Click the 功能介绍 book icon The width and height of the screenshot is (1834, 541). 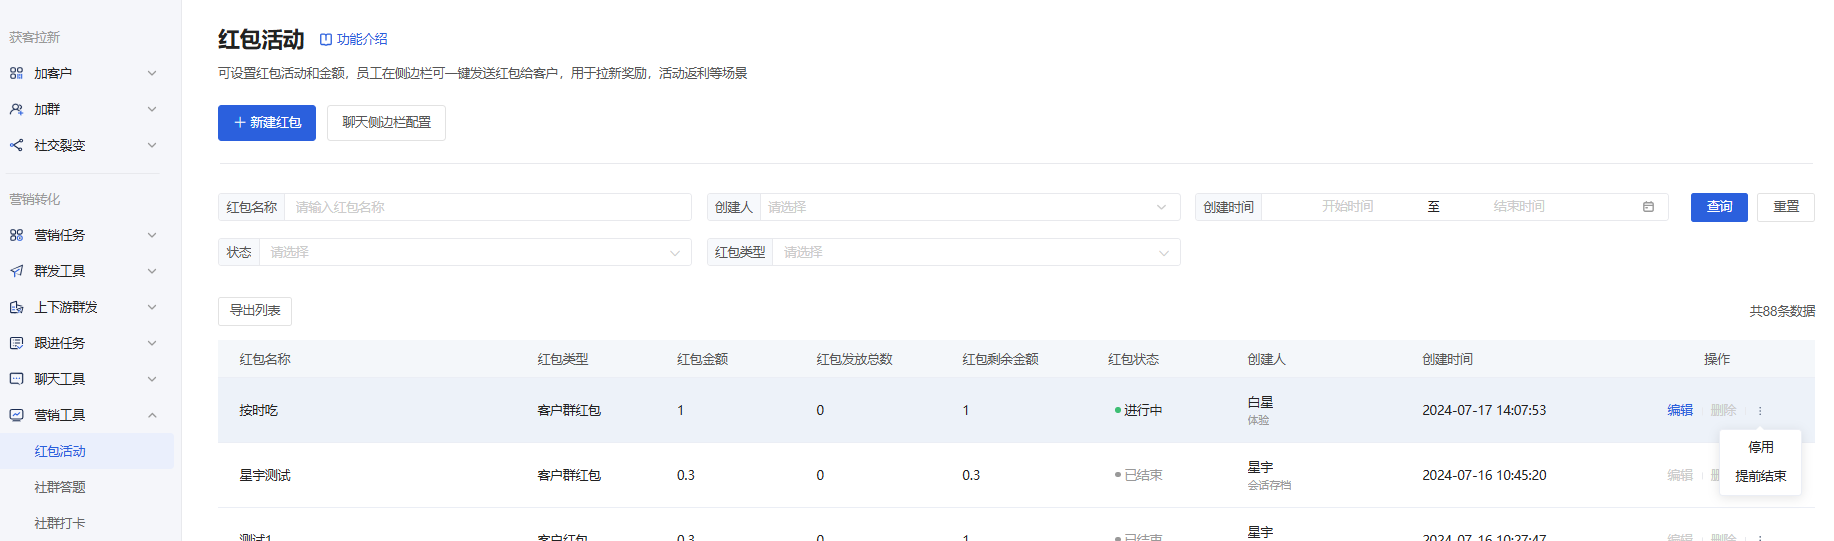click(325, 39)
